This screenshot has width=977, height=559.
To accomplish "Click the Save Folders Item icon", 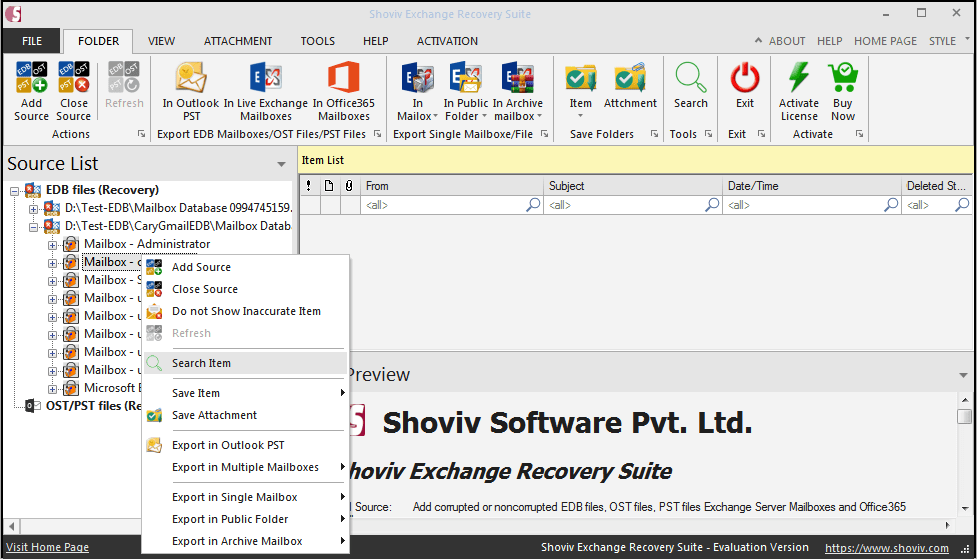I will pos(581,77).
